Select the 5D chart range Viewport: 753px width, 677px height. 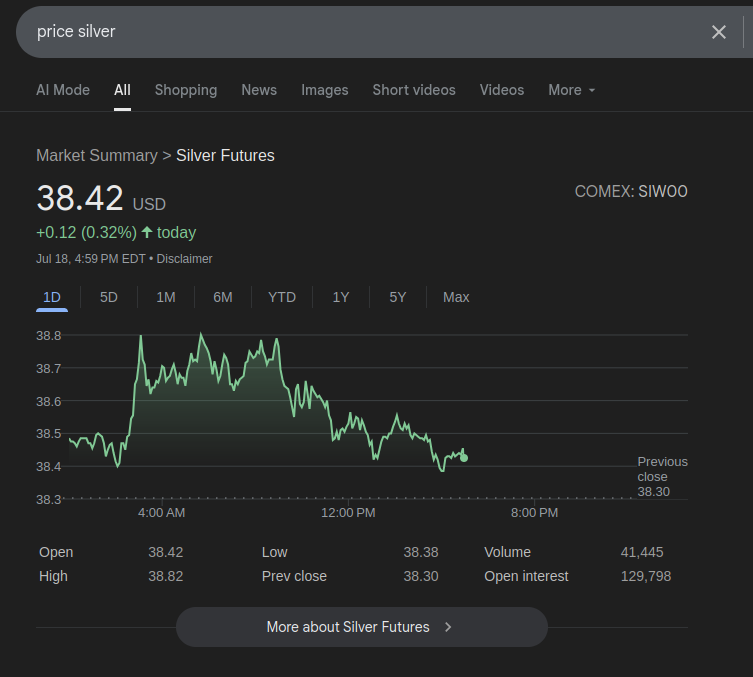[109, 297]
